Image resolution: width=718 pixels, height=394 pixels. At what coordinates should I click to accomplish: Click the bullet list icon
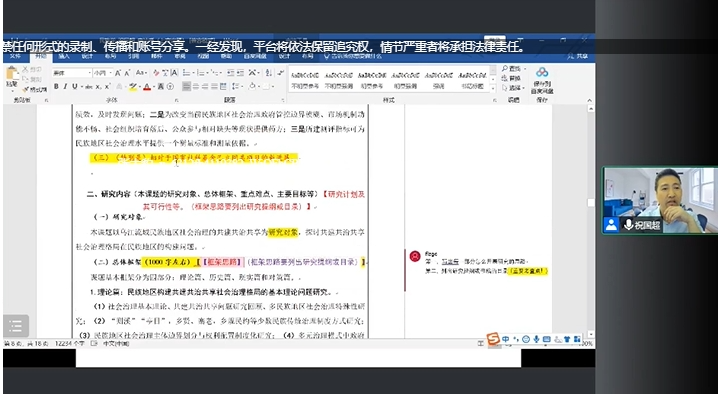pos(187,73)
